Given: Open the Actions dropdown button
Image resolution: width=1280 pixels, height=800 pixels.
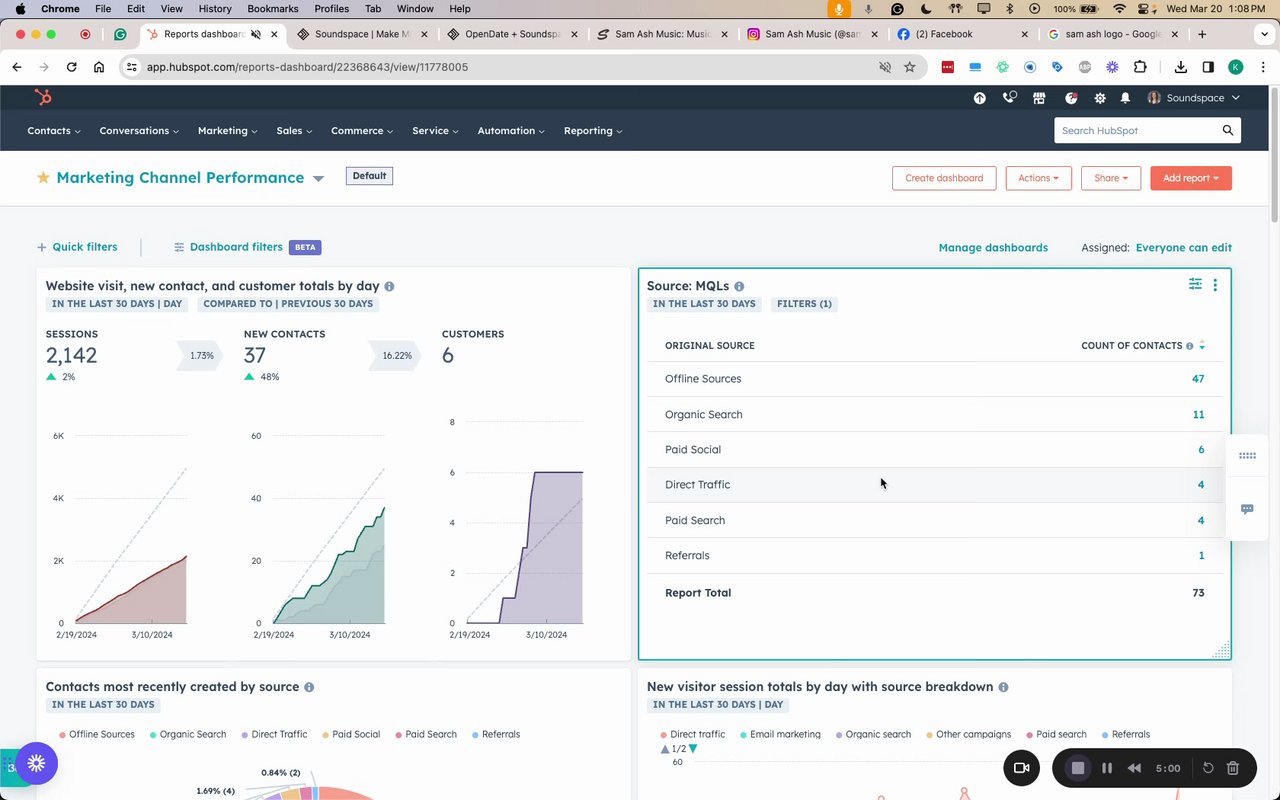Looking at the screenshot, I should [1038, 178].
